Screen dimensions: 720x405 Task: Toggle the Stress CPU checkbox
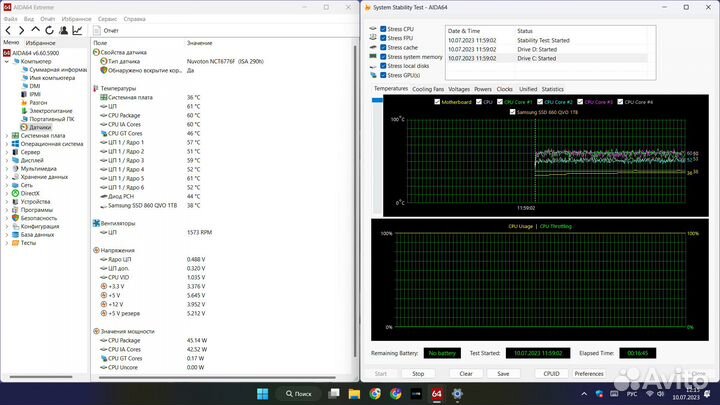(x=383, y=29)
